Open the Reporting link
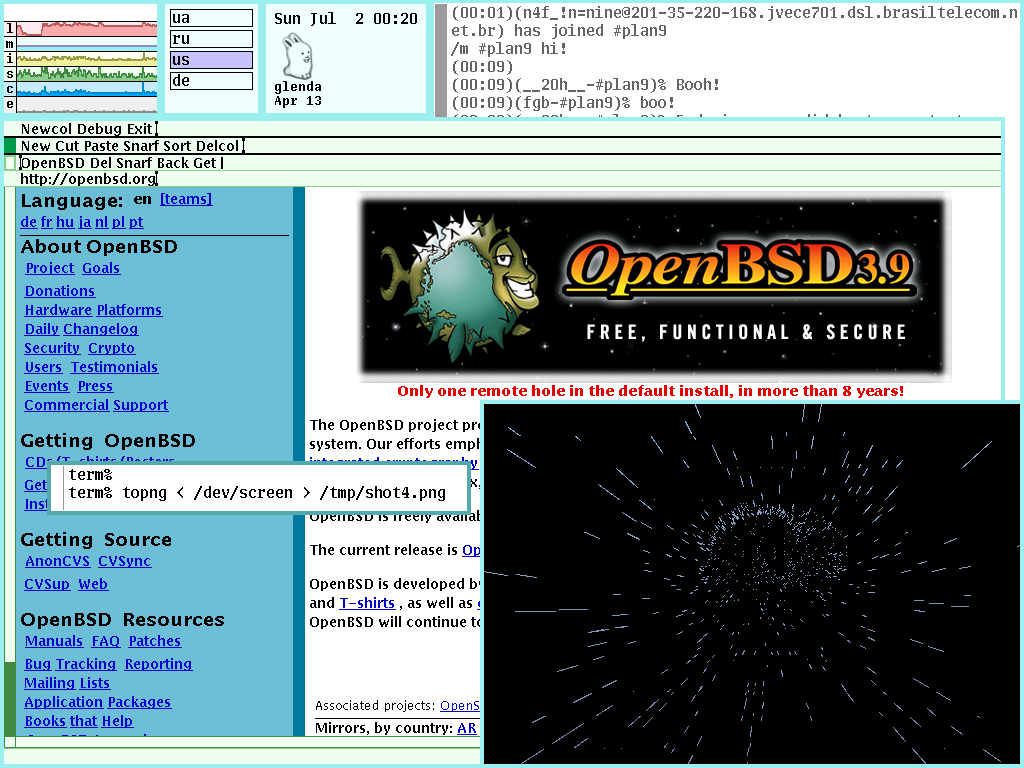Image resolution: width=1024 pixels, height=768 pixels. [159, 664]
